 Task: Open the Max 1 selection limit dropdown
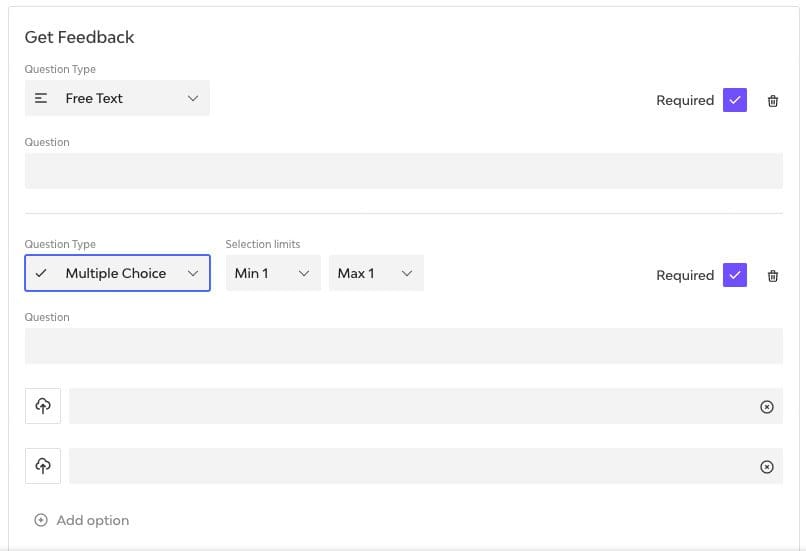376,273
